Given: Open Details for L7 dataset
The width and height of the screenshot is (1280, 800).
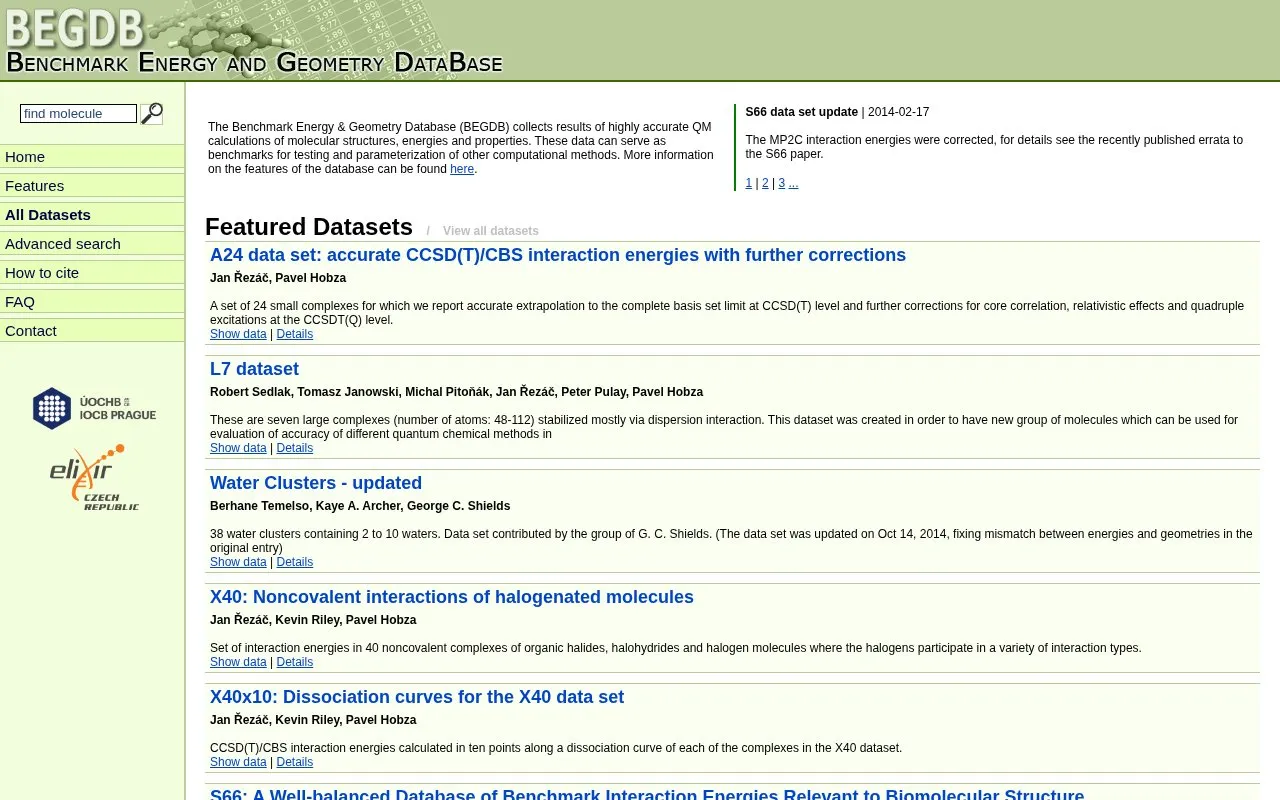Looking at the screenshot, I should pos(295,448).
